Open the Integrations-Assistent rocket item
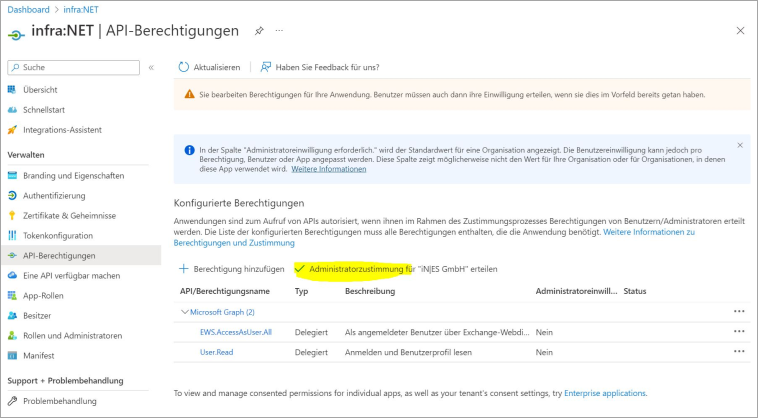 (62, 129)
